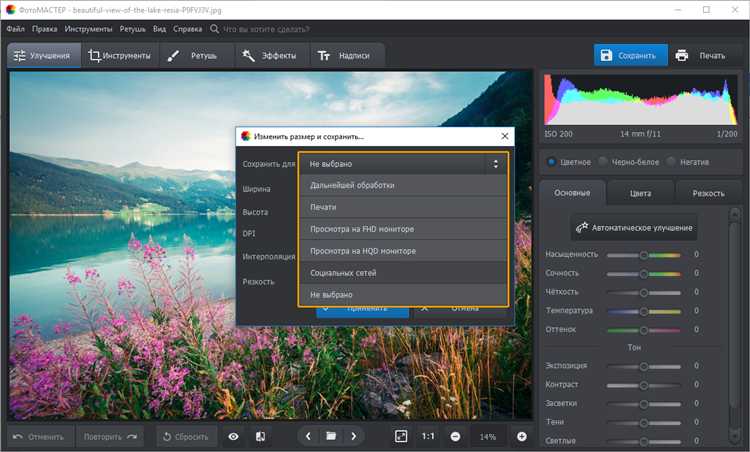Switch to the Эффекты tab

(271, 56)
